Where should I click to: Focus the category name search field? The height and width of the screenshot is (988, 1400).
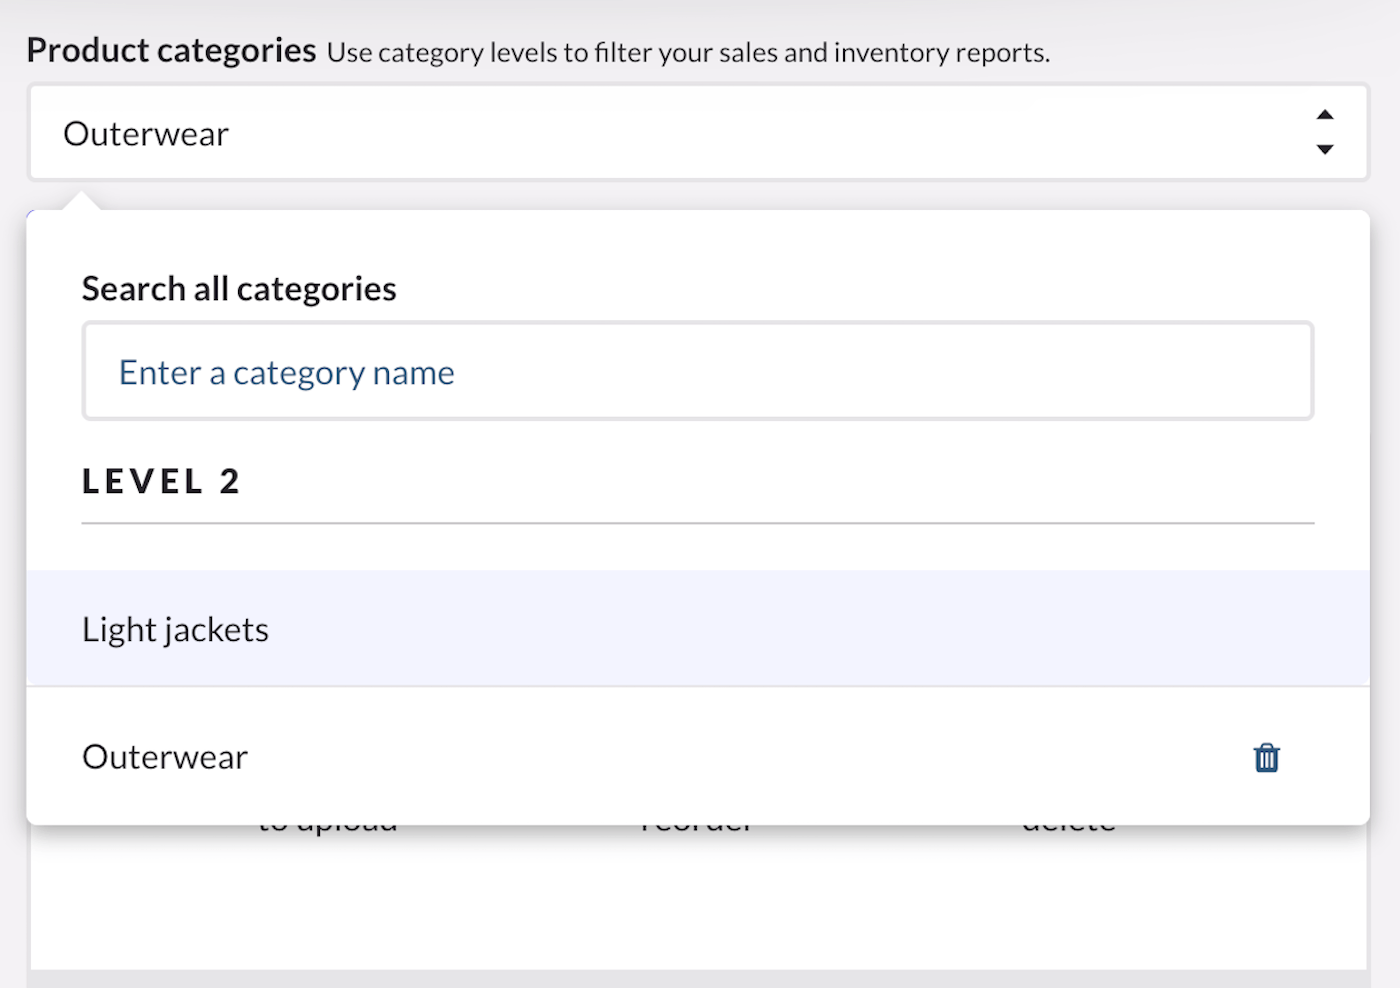[x=698, y=371]
